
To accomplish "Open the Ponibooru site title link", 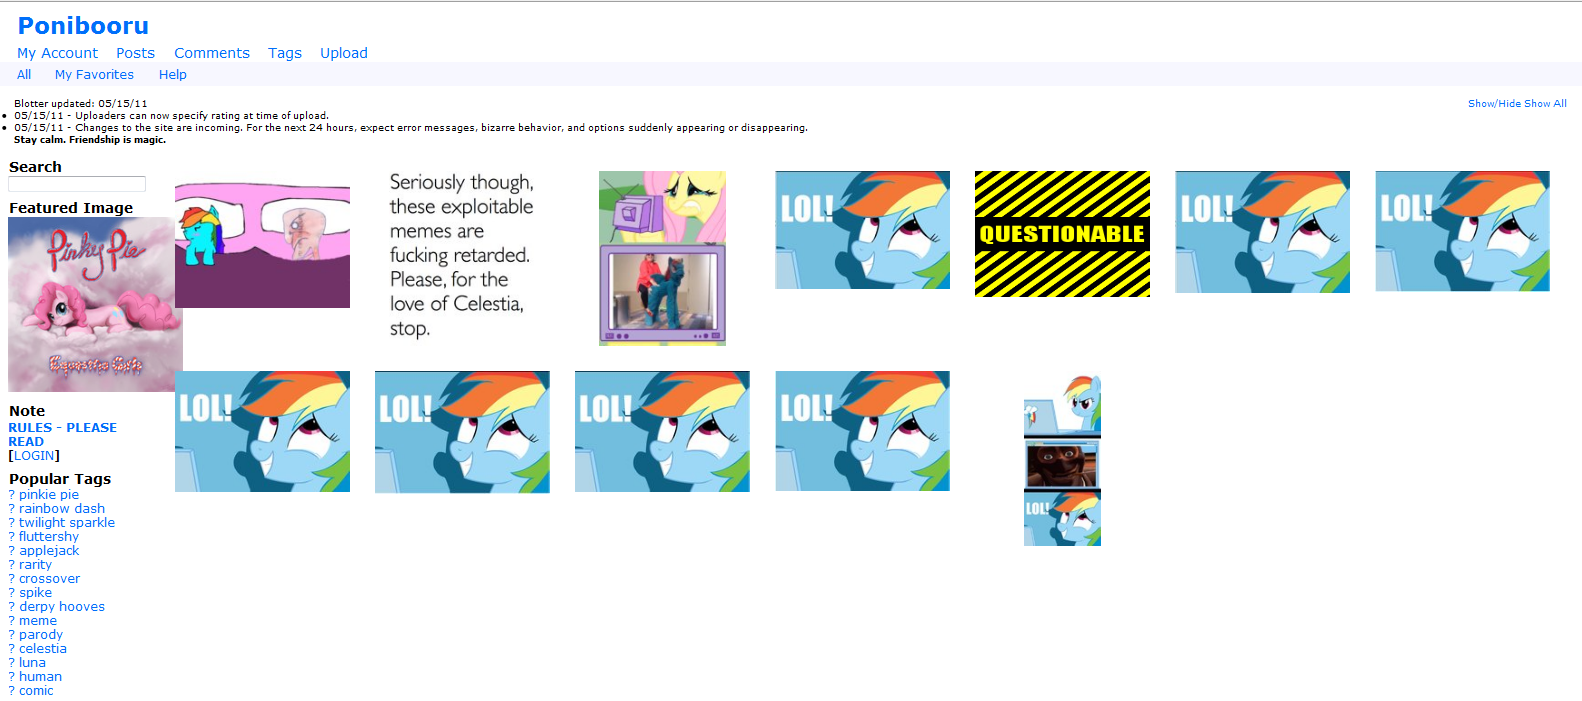I will (x=83, y=26).
